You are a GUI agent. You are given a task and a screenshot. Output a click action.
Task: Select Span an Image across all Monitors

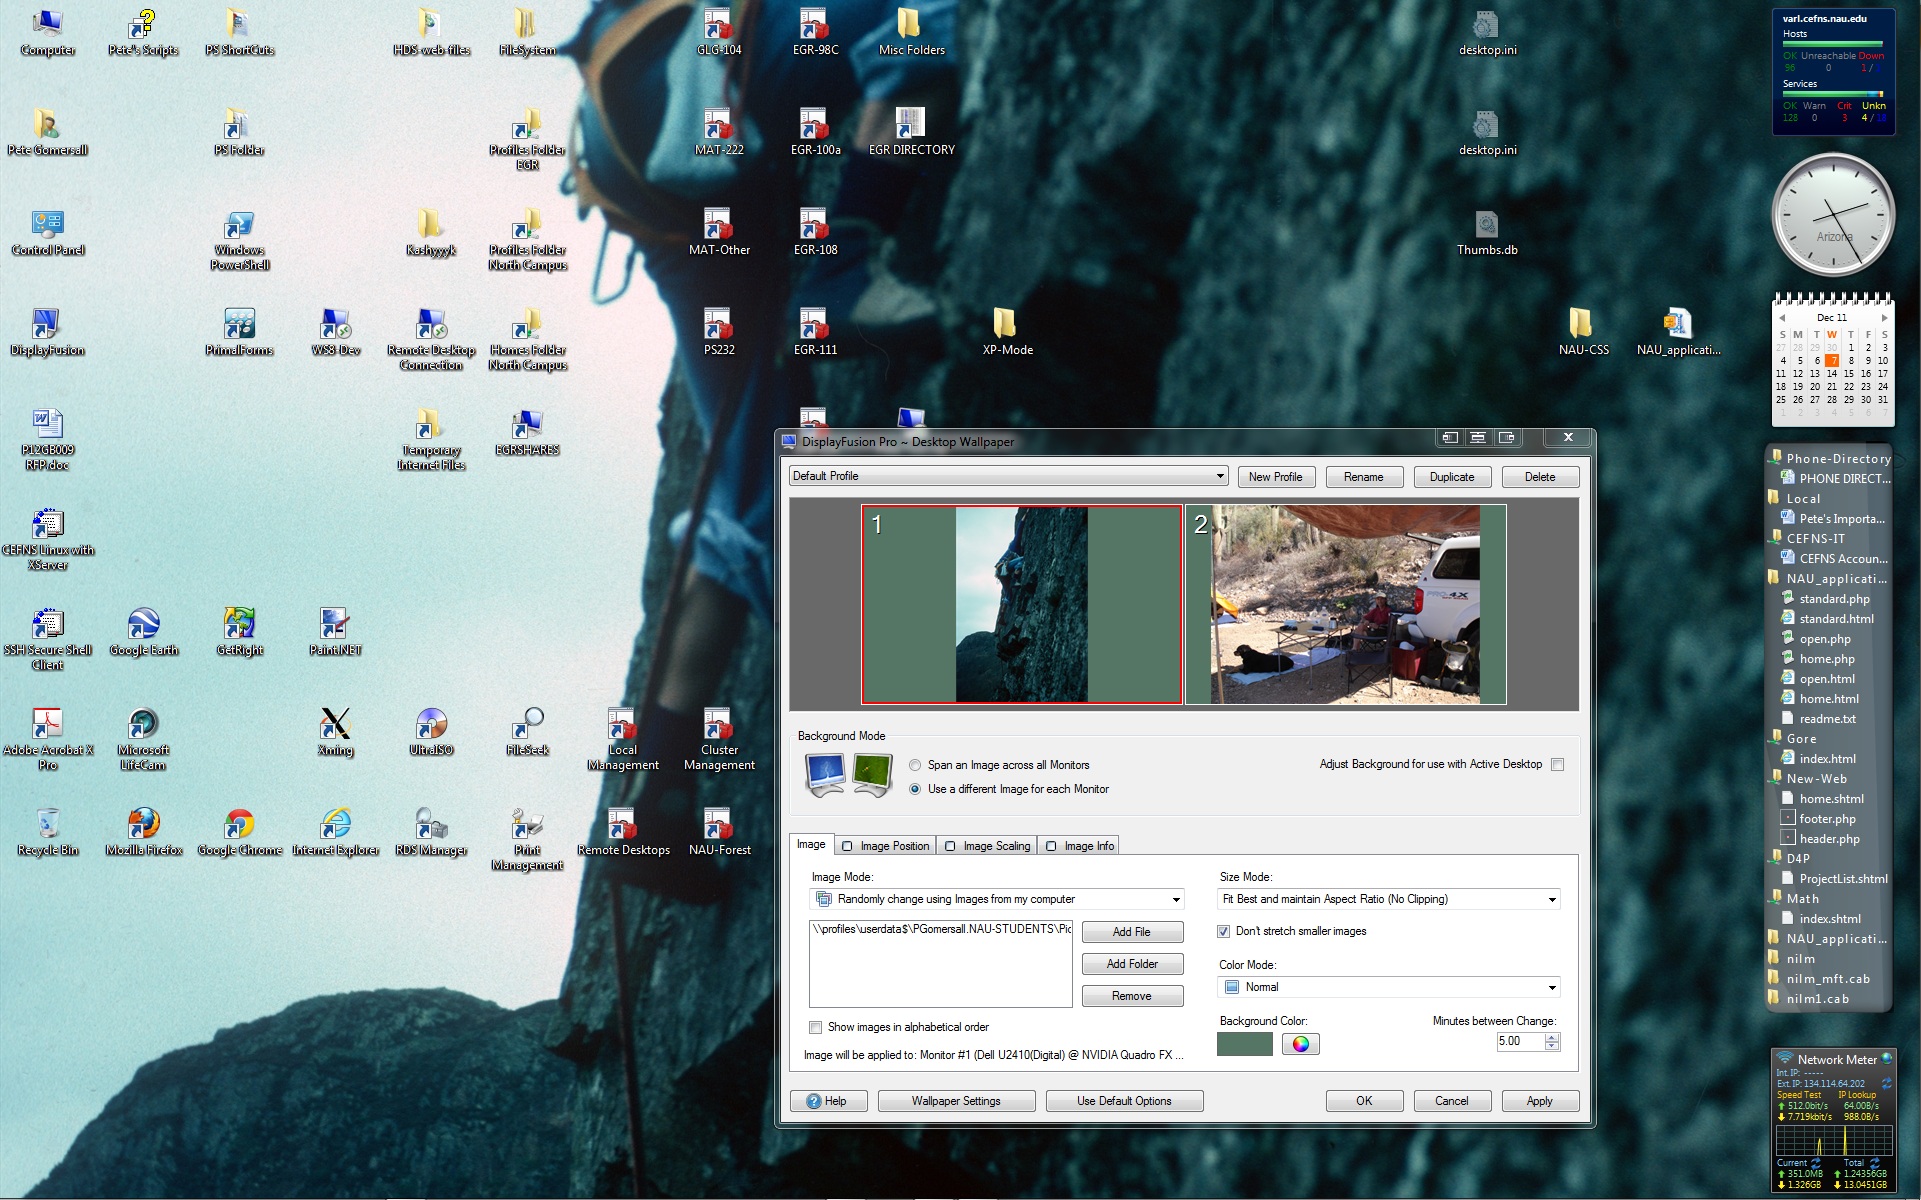click(x=915, y=765)
